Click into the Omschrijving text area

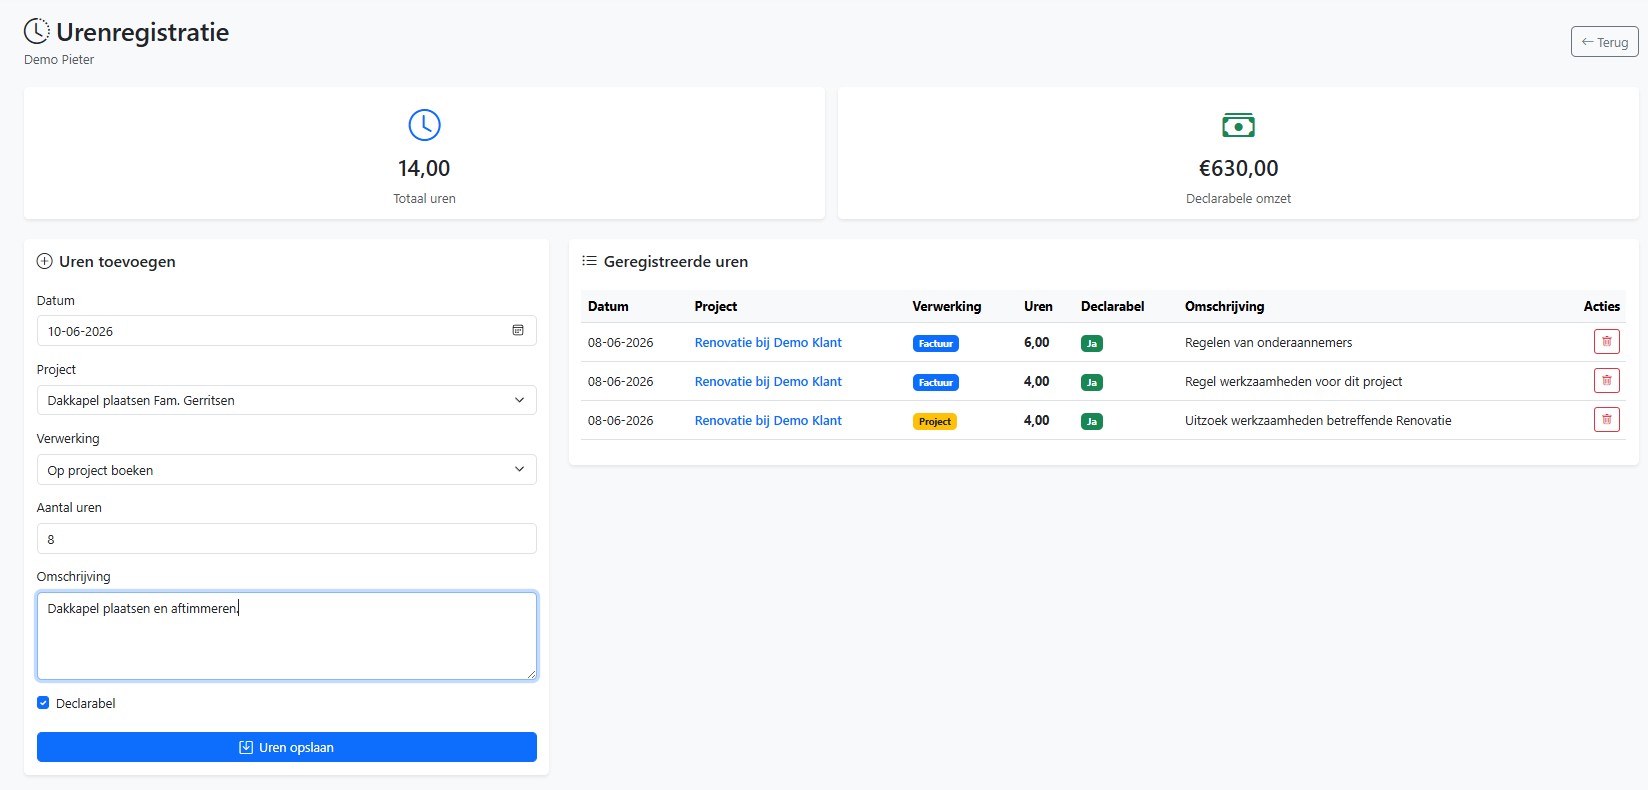click(x=287, y=636)
